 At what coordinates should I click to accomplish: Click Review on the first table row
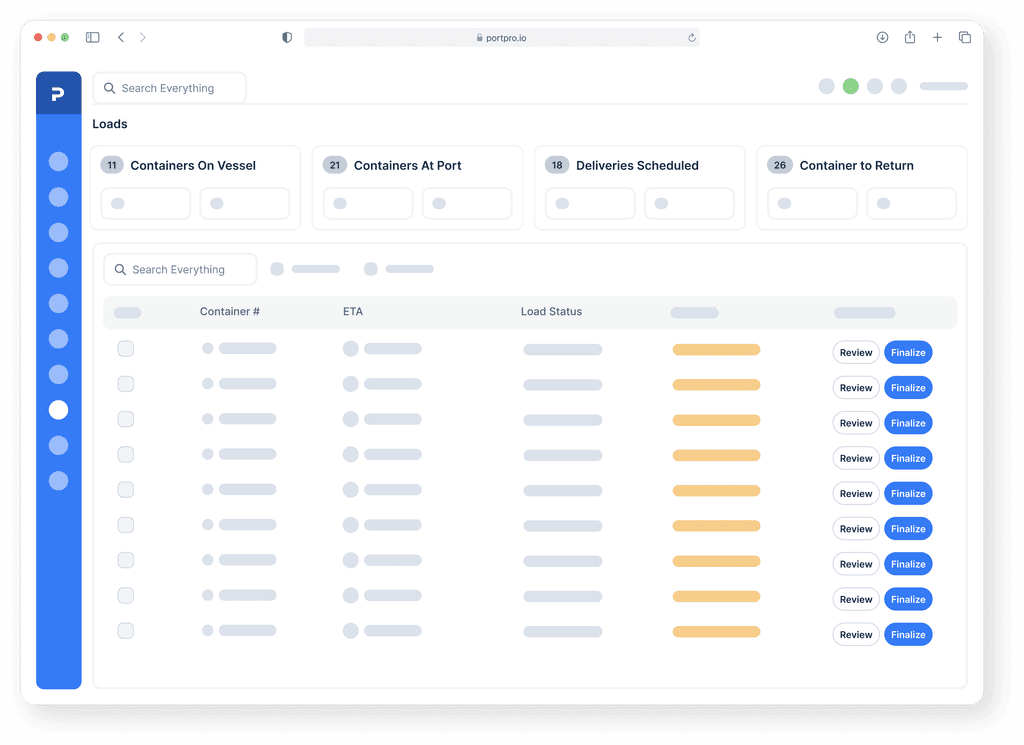click(x=856, y=352)
